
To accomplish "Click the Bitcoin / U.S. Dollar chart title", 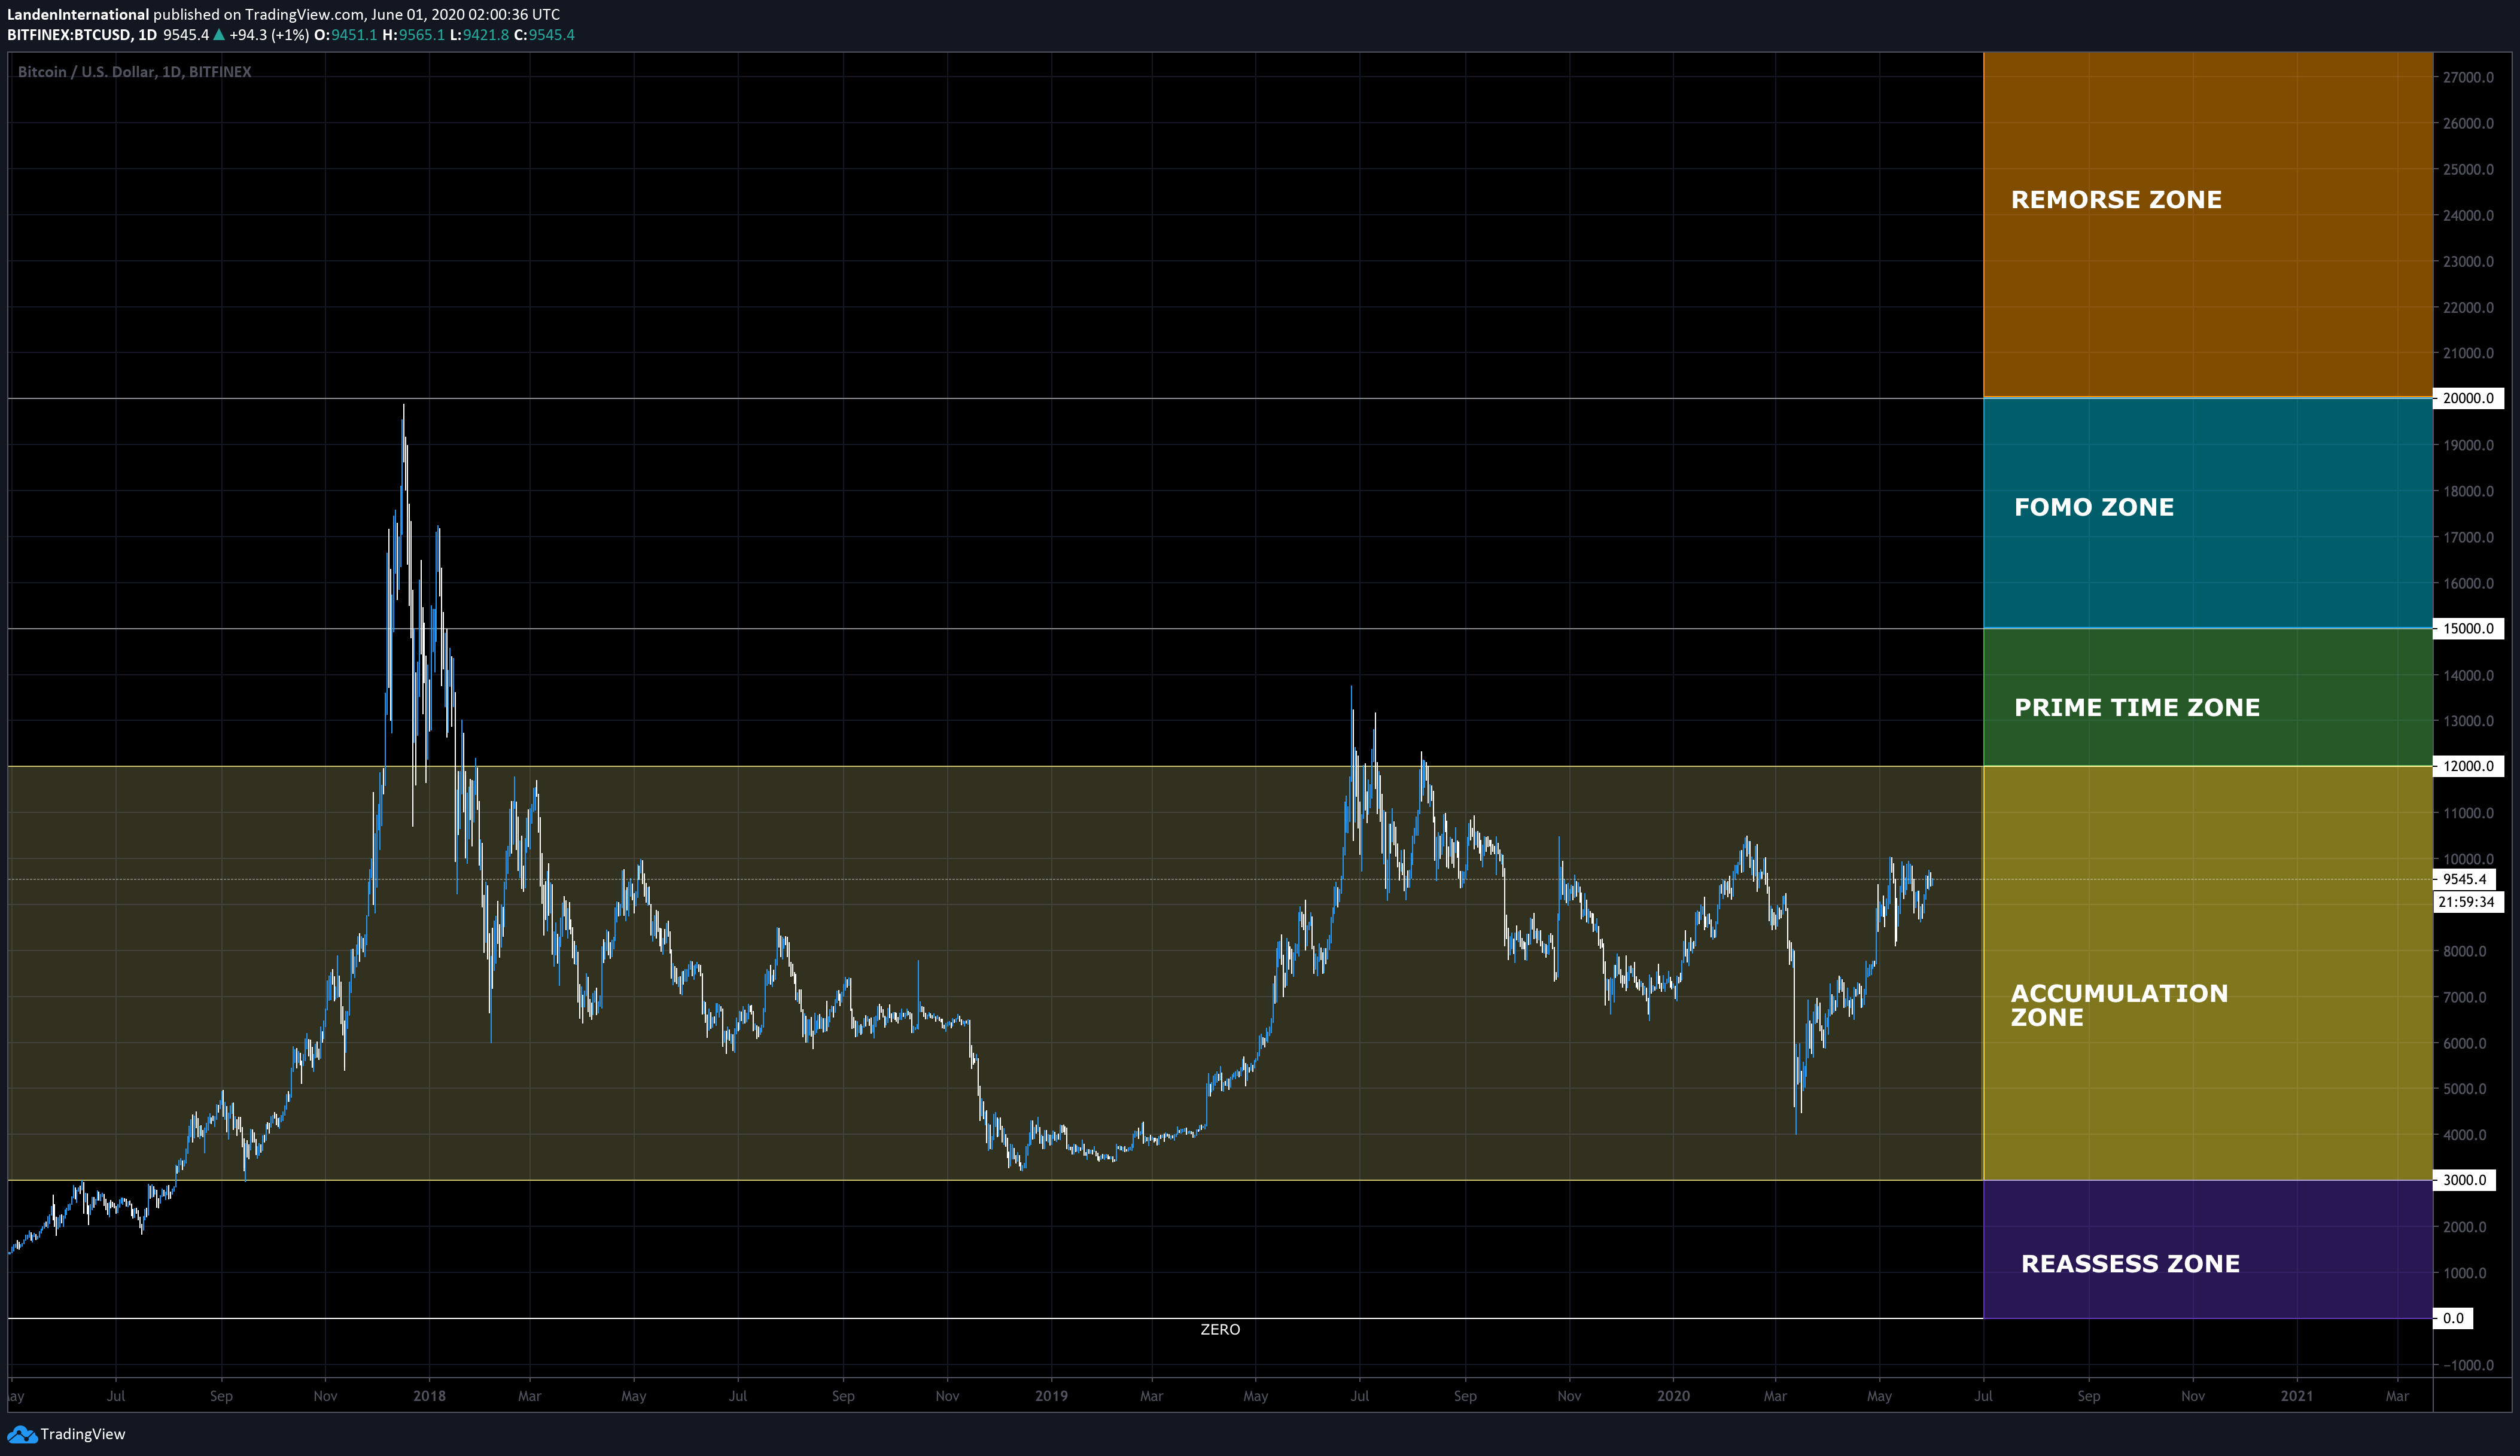I will tap(134, 72).
